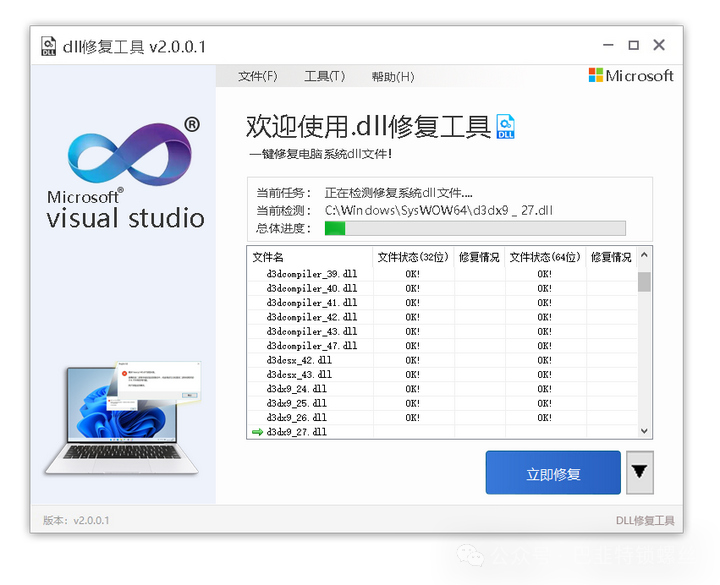The width and height of the screenshot is (720, 585).
Task: Select the d3dx9_24.dll row
Action: click(442, 389)
